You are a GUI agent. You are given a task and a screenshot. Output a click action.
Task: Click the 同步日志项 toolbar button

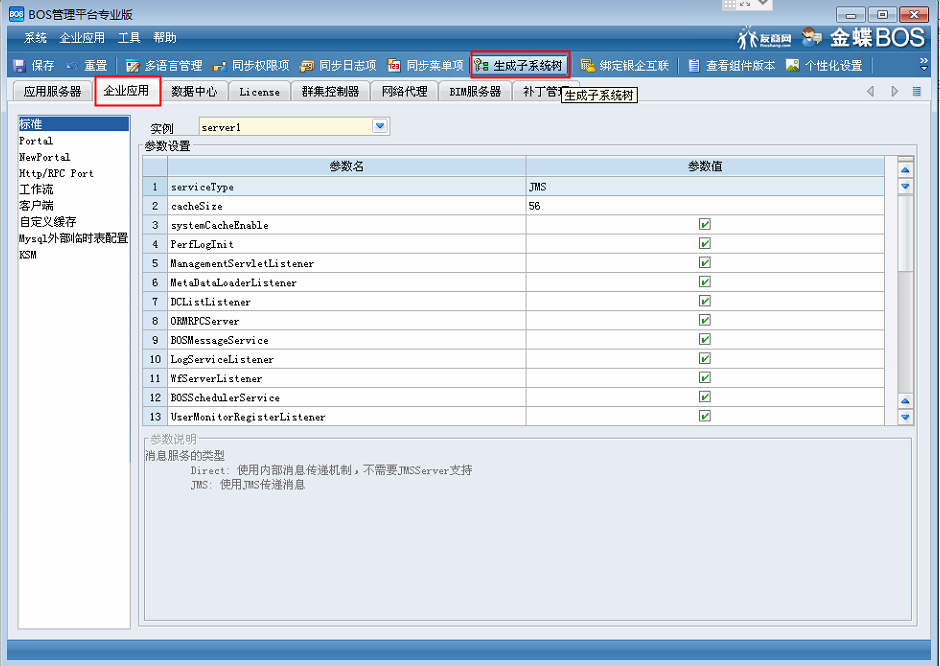tap(339, 65)
